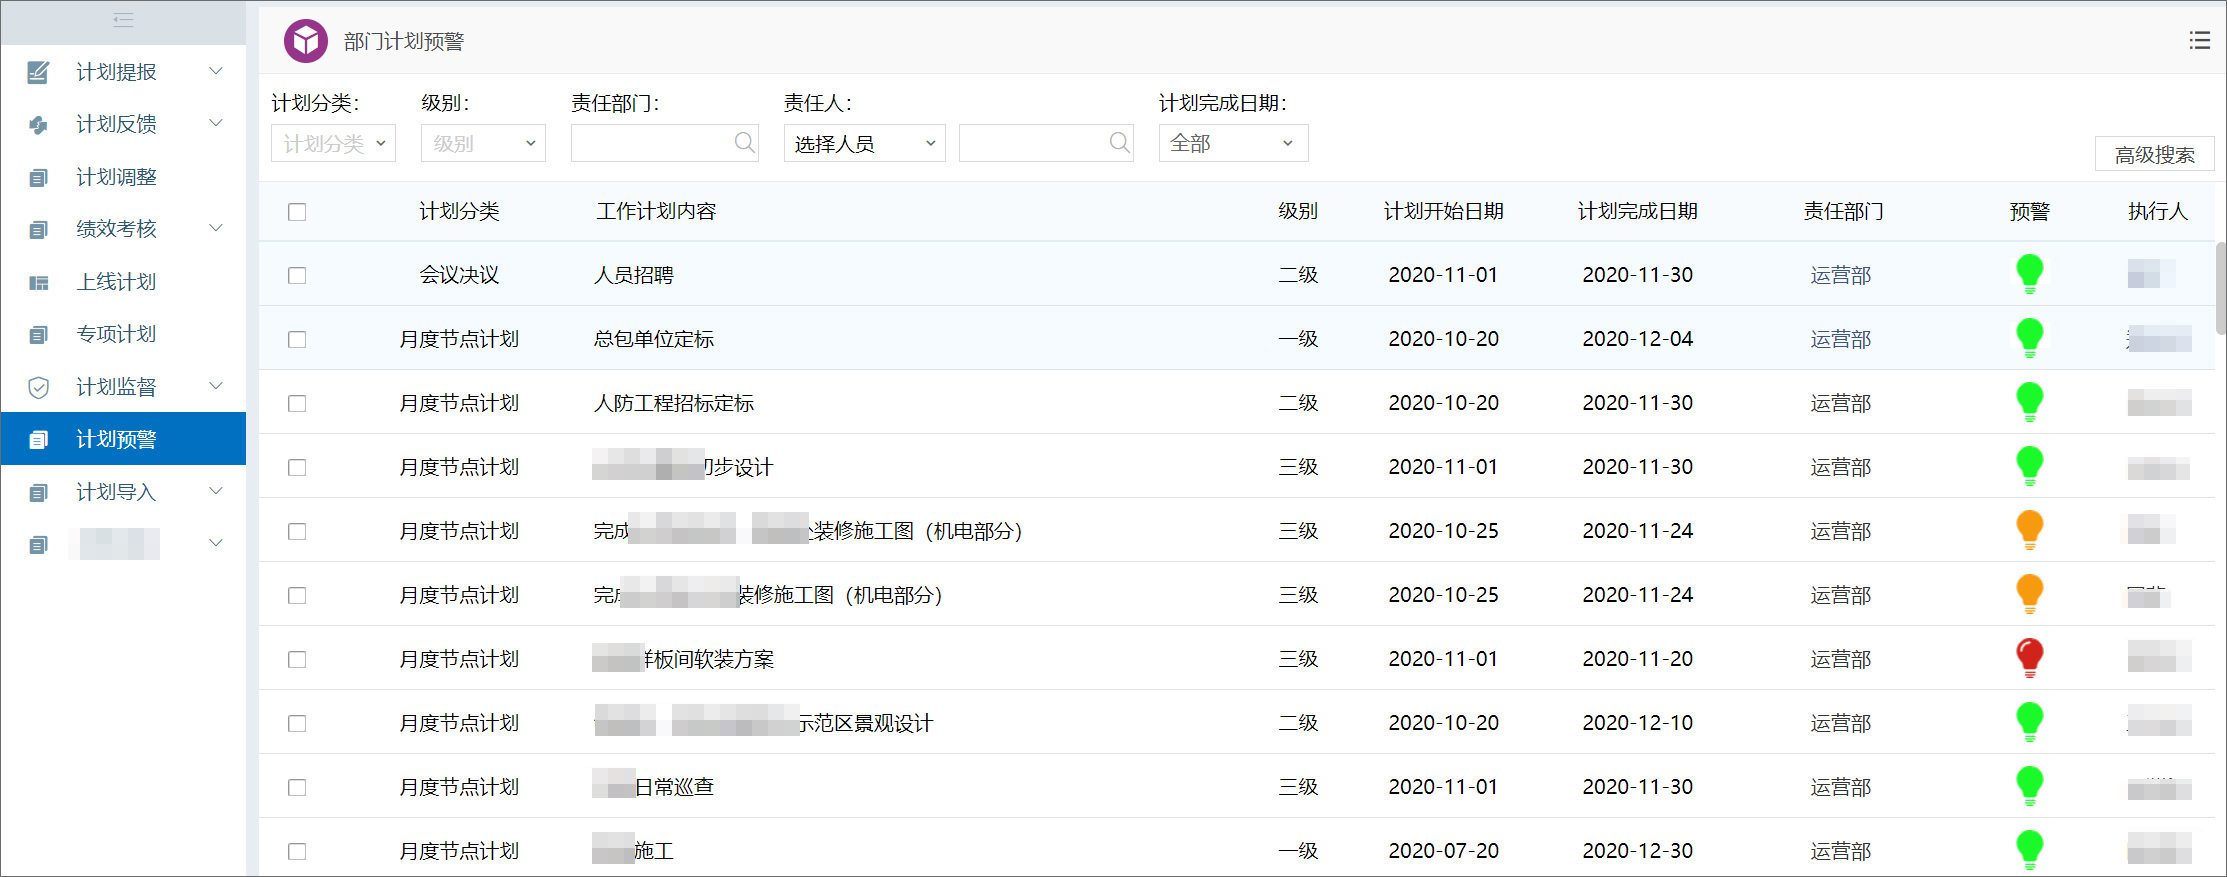
Task: Check the box for 日常巡查 row
Action: tap(297, 787)
